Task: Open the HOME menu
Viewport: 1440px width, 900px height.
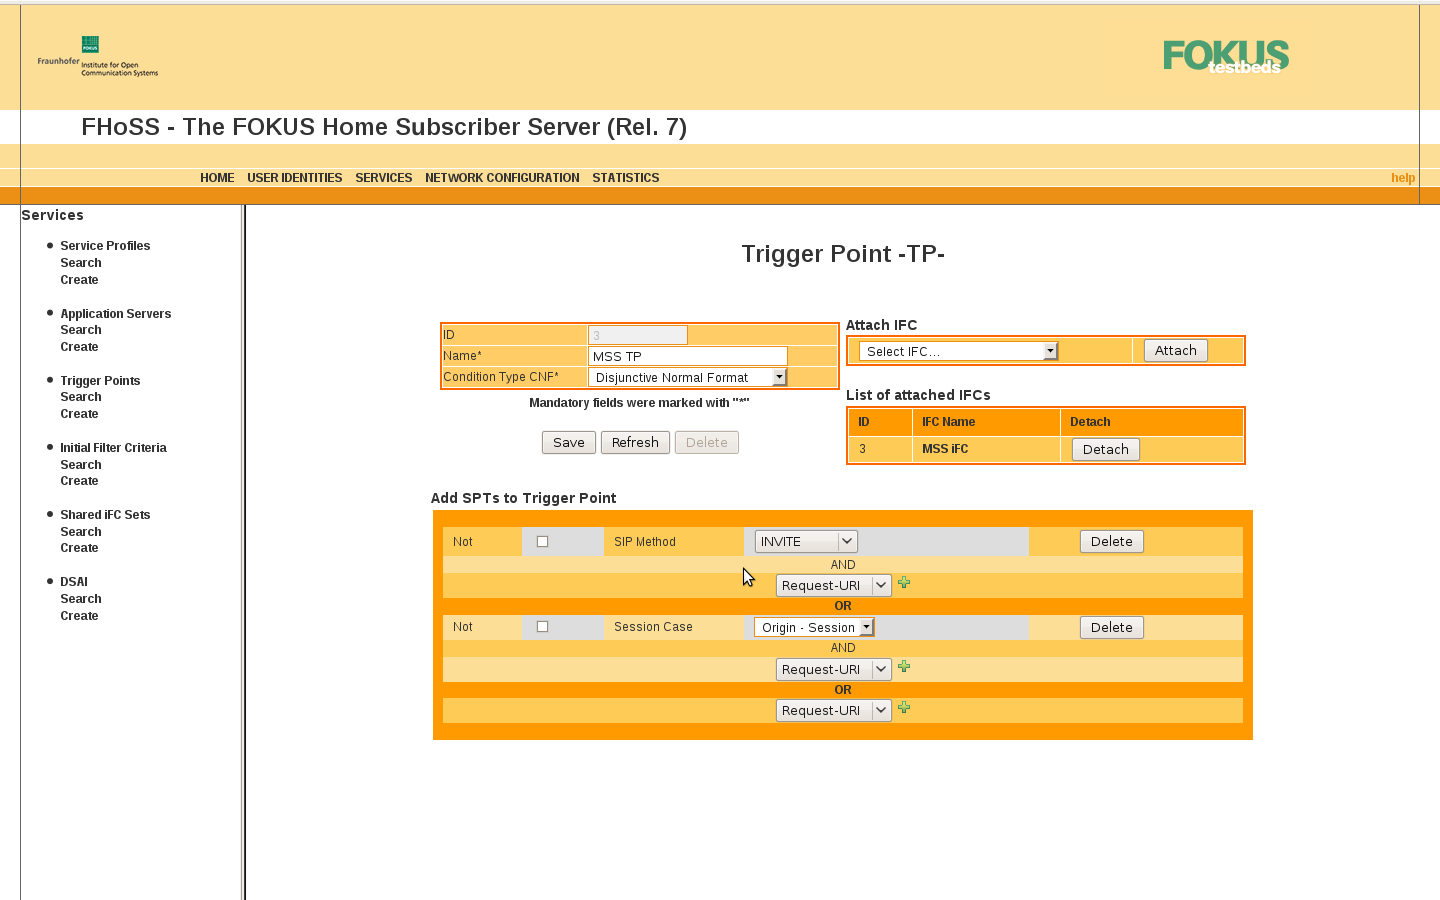Action: point(217,178)
